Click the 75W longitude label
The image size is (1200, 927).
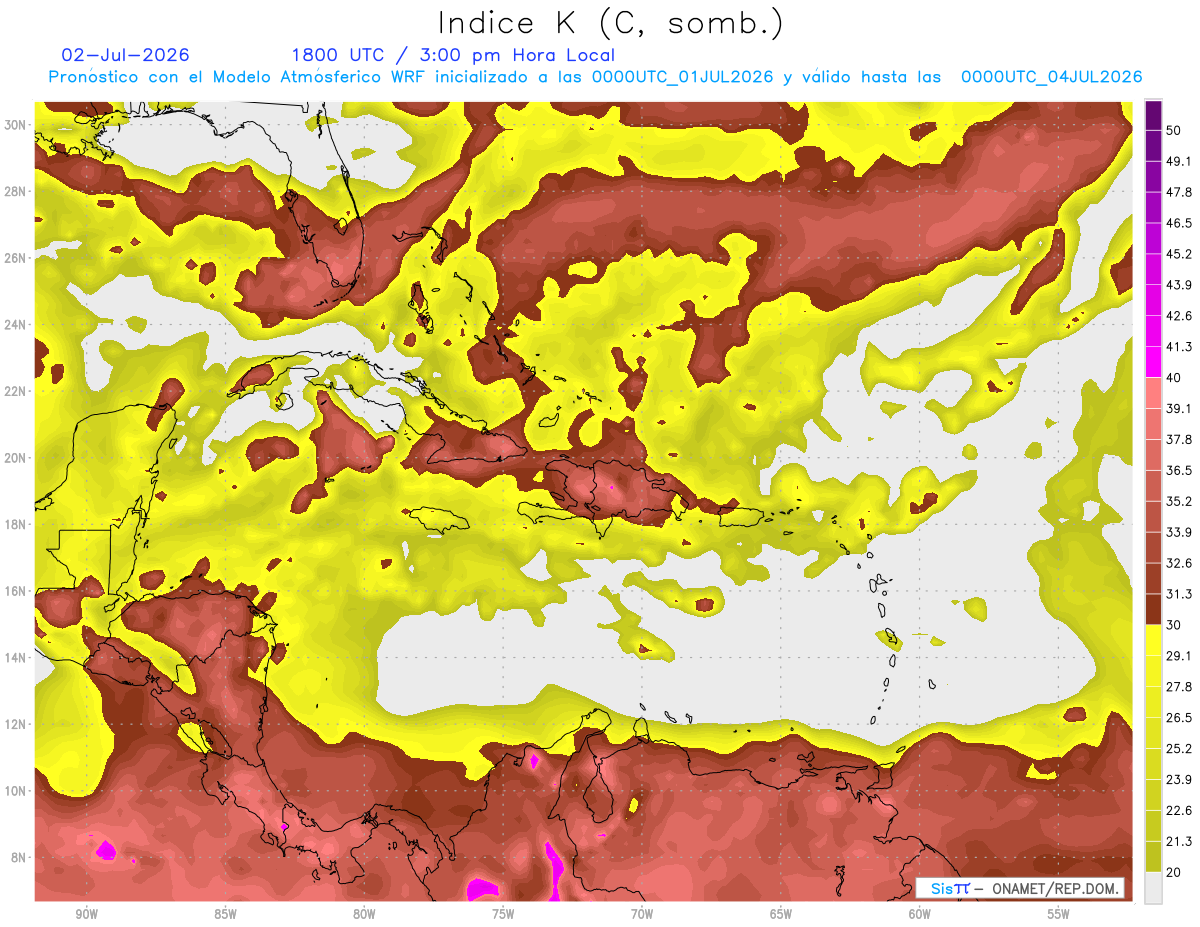point(503,914)
